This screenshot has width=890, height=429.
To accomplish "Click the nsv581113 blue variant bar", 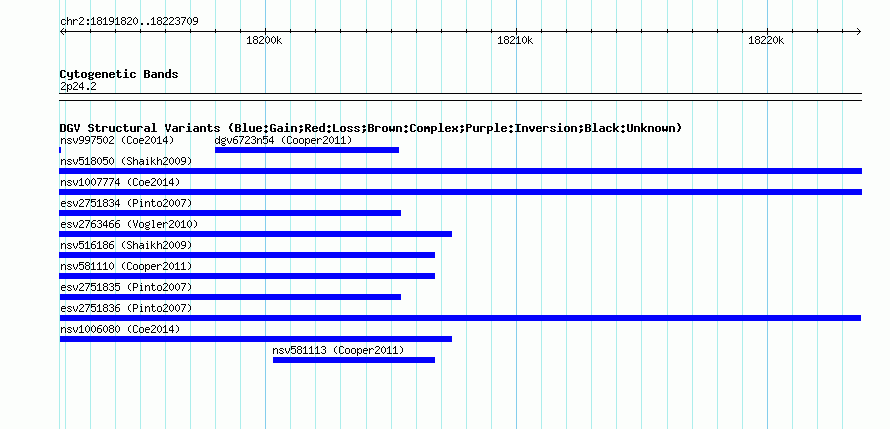I will (354, 360).
